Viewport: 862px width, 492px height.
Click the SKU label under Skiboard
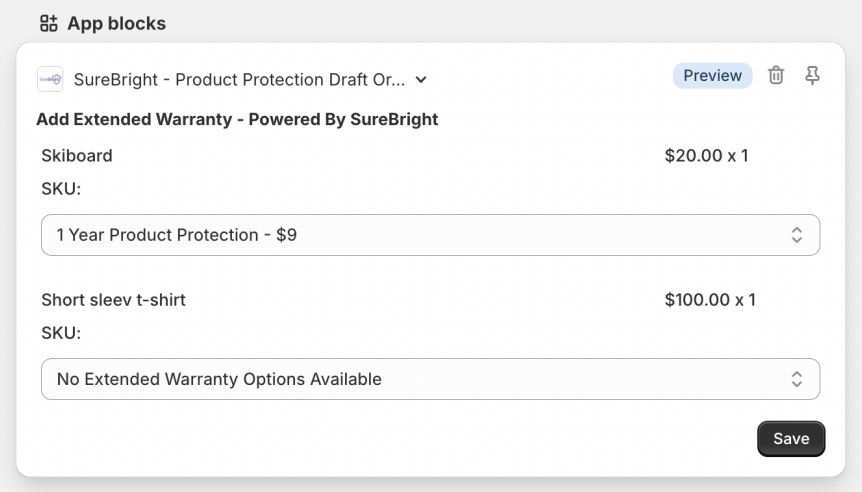pyautogui.click(x=61, y=189)
